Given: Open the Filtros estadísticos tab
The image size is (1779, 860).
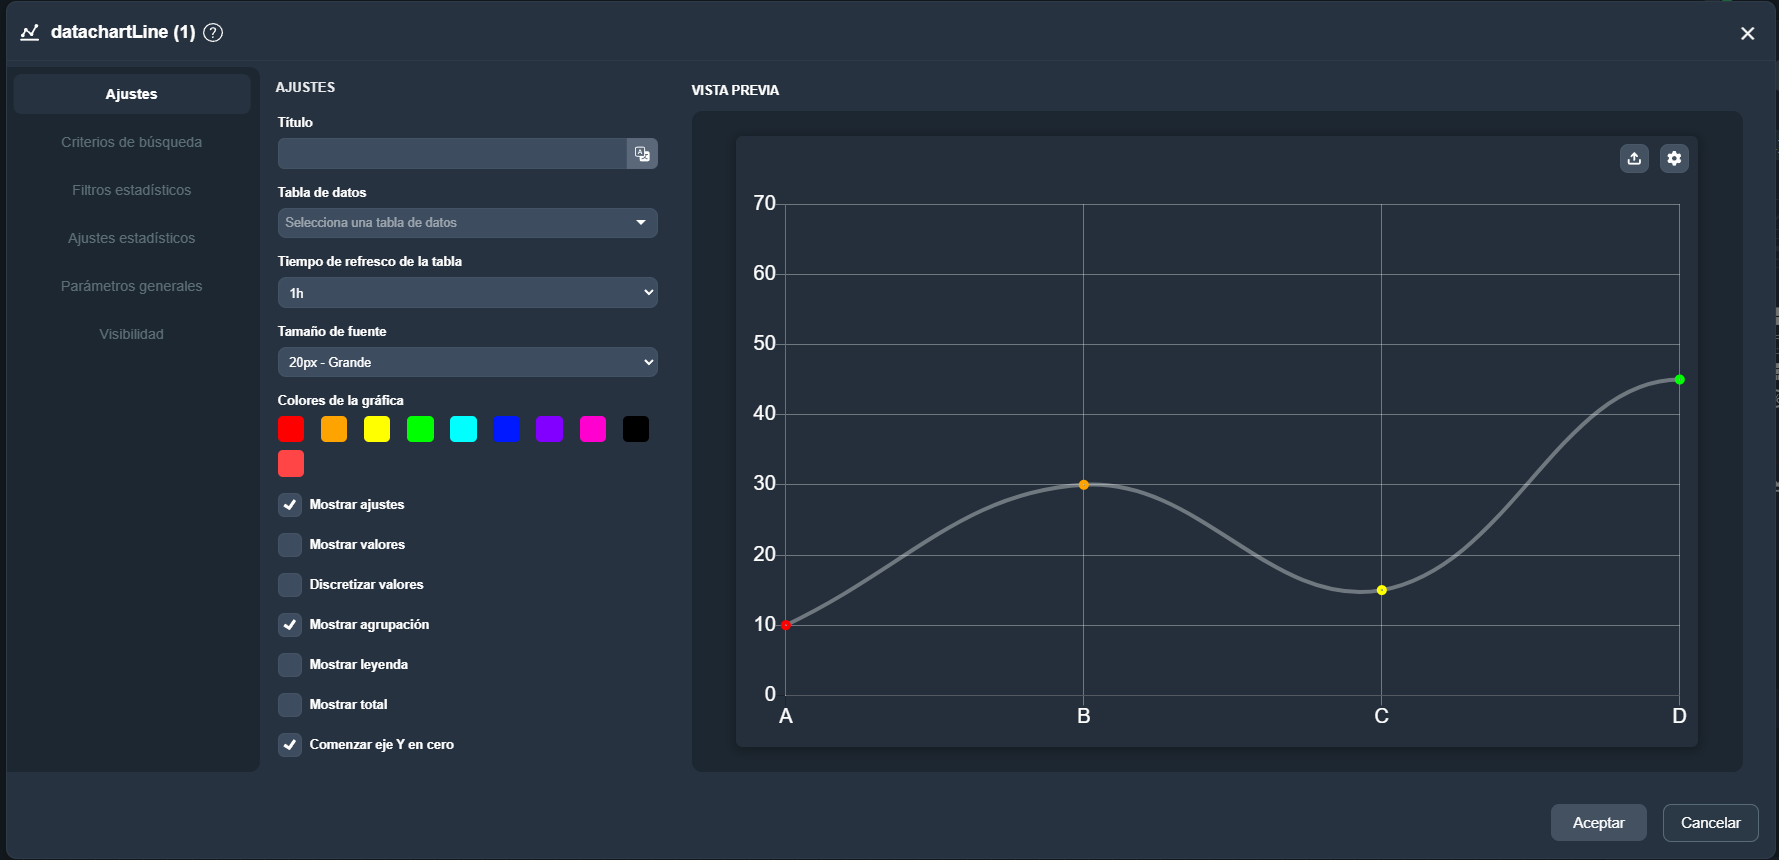Looking at the screenshot, I should [131, 190].
